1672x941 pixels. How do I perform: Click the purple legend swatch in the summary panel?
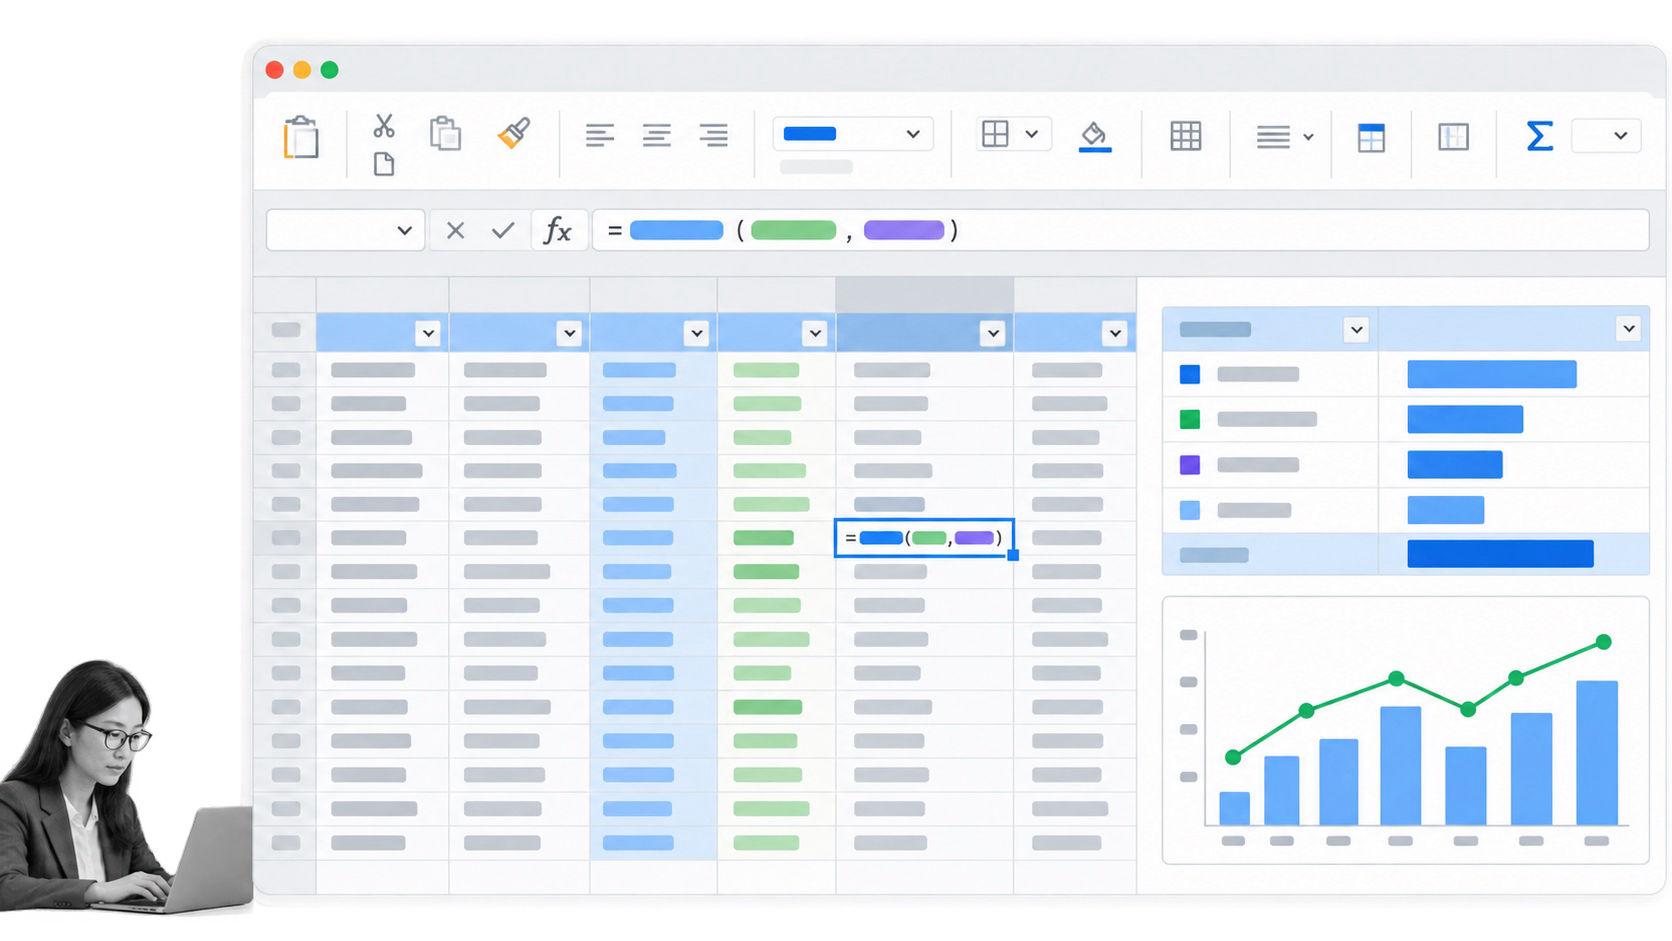pos(1190,465)
